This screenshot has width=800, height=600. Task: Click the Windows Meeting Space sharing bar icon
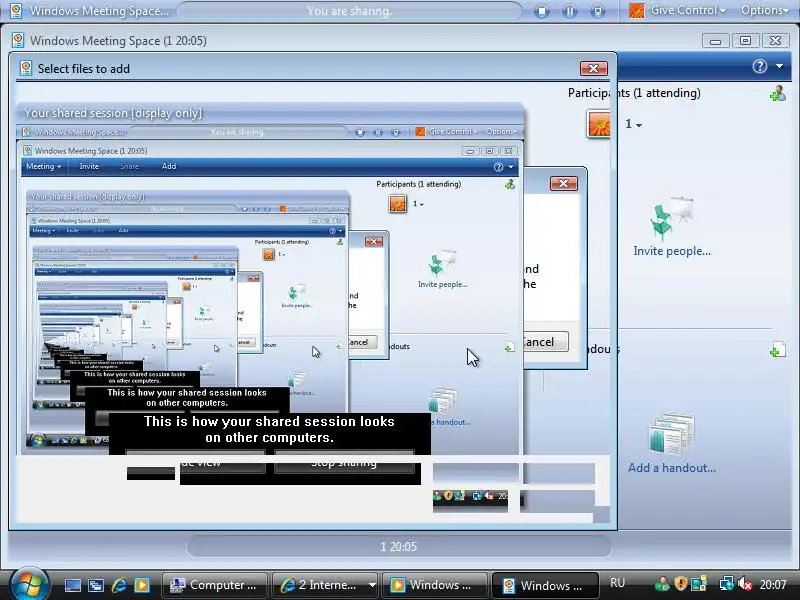click(16, 11)
